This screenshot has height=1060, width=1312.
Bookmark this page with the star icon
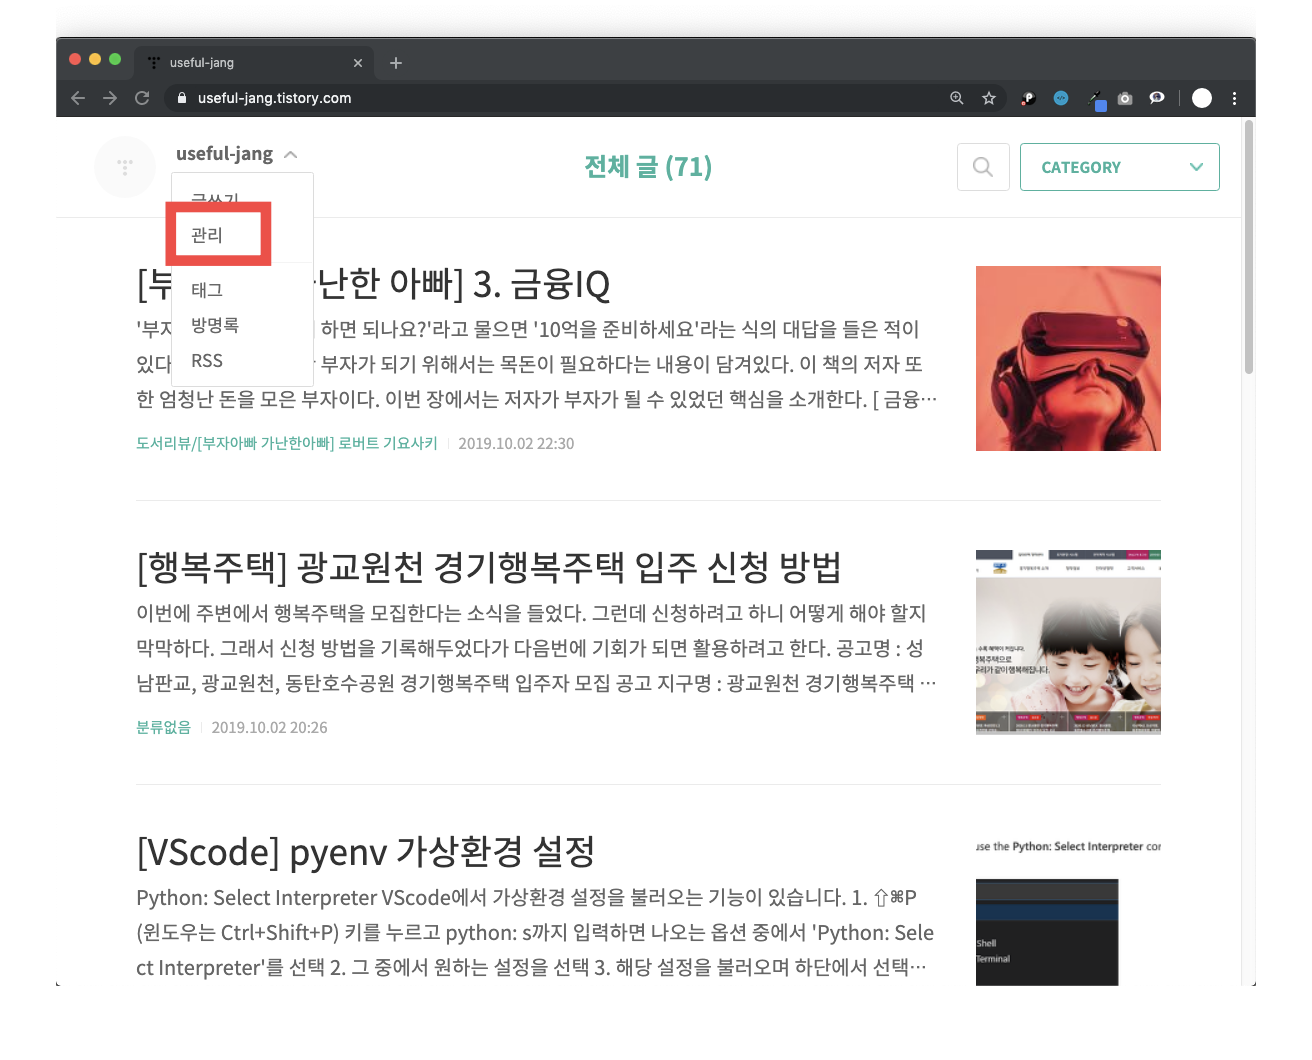(x=989, y=98)
